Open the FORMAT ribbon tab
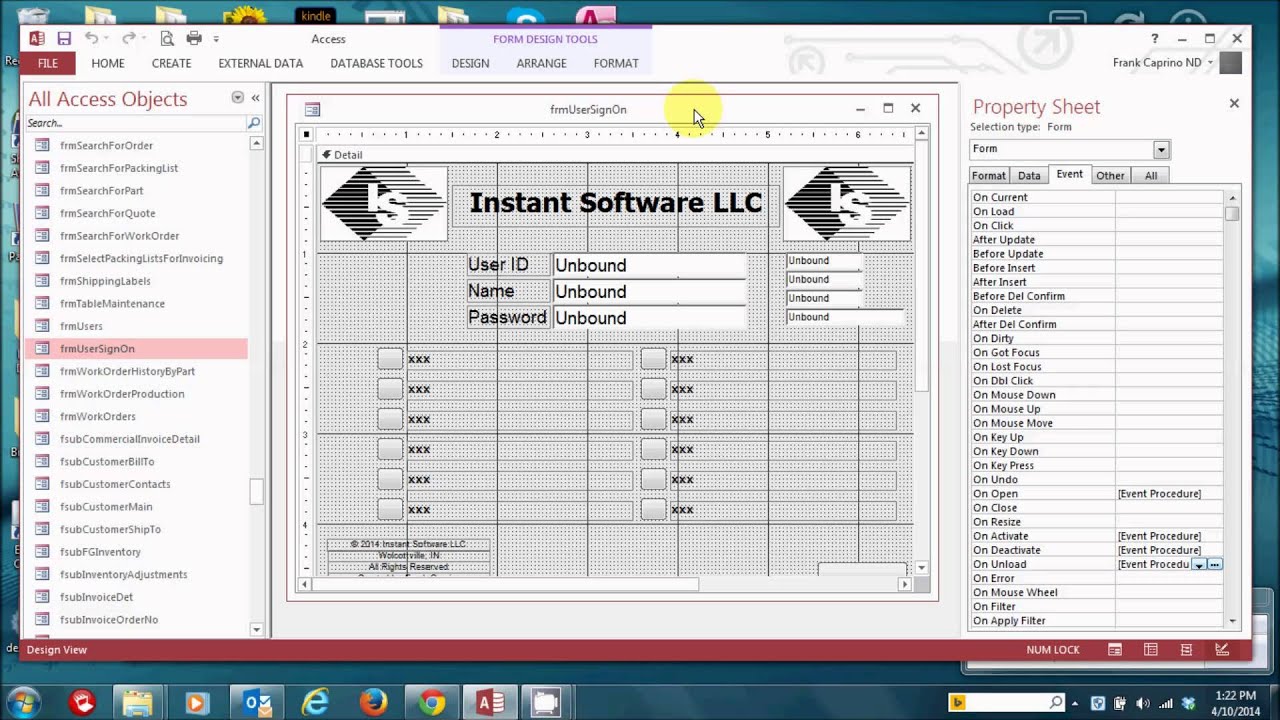Screen dimensions: 1280x720 click(x=616, y=63)
